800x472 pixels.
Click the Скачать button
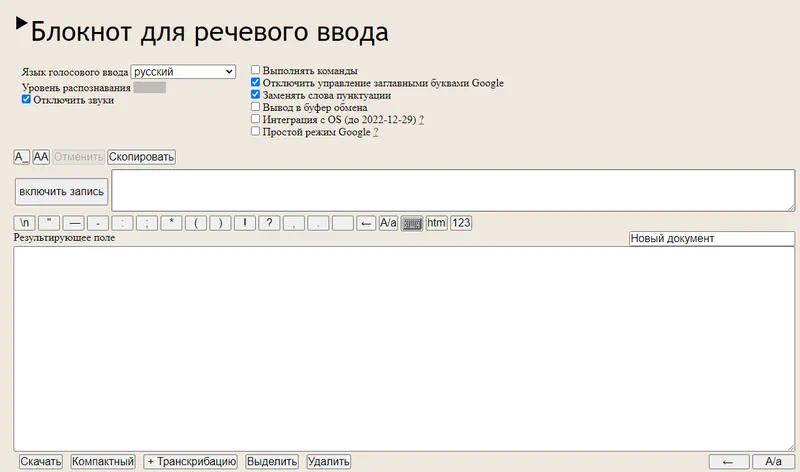41,462
